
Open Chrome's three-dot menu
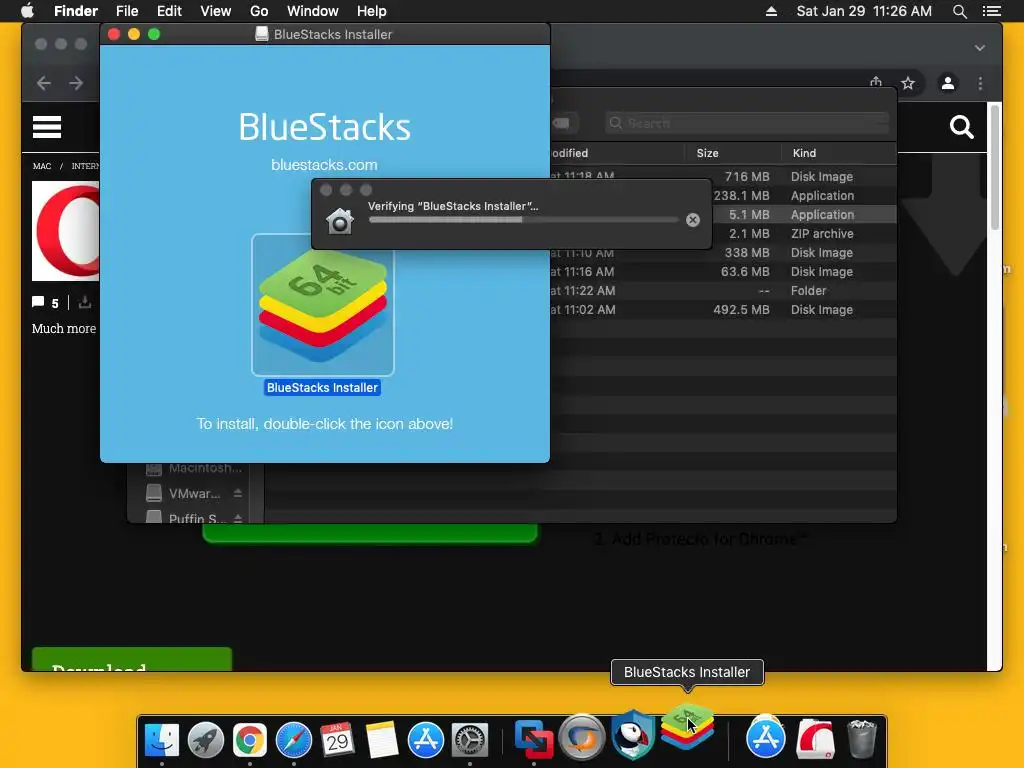pyautogui.click(x=980, y=83)
